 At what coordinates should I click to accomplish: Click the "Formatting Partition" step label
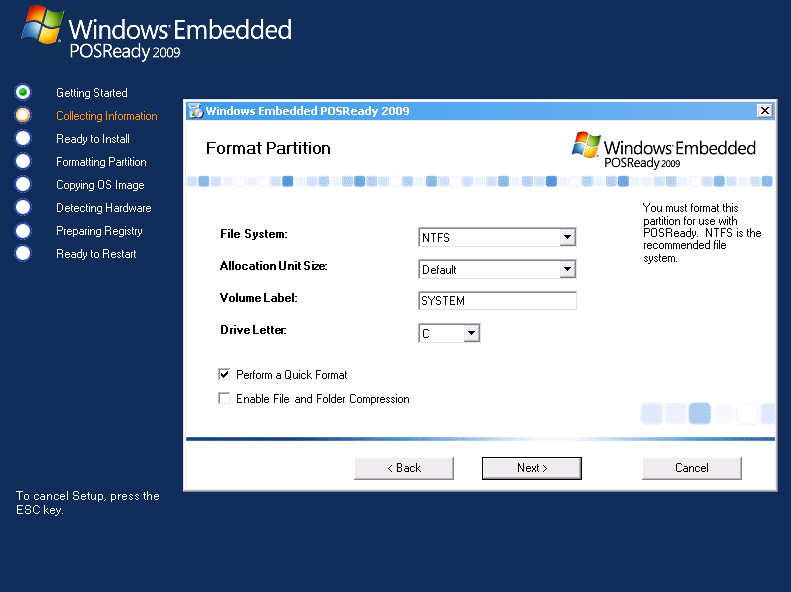[x=101, y=162]
